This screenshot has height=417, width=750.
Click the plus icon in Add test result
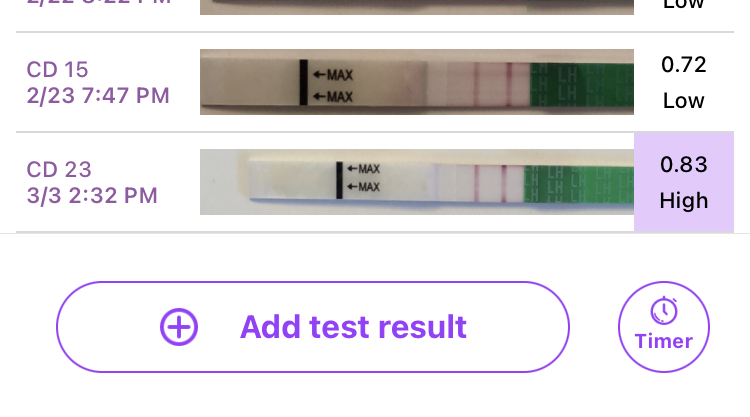point(179,327)
